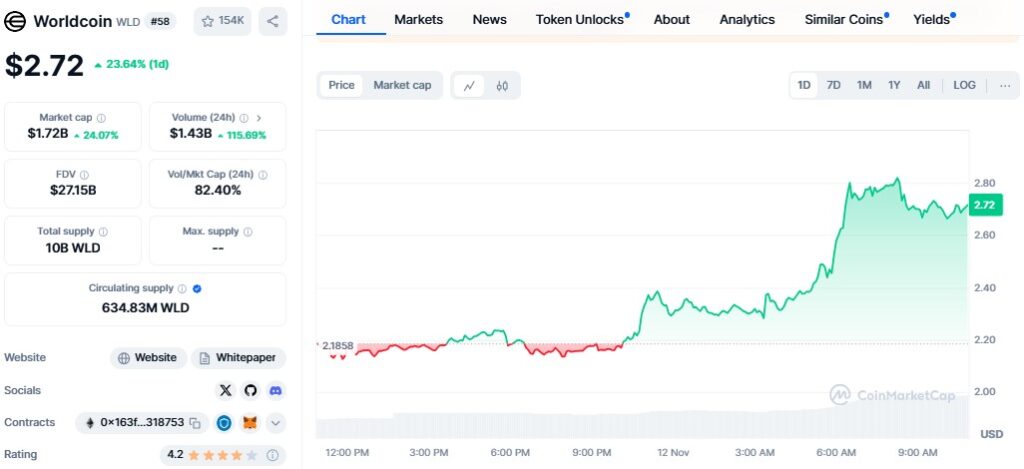1024x469 pixels.
Task: Show Vol/Mkt Cap (24h) info icon
Action: [263, 175]
